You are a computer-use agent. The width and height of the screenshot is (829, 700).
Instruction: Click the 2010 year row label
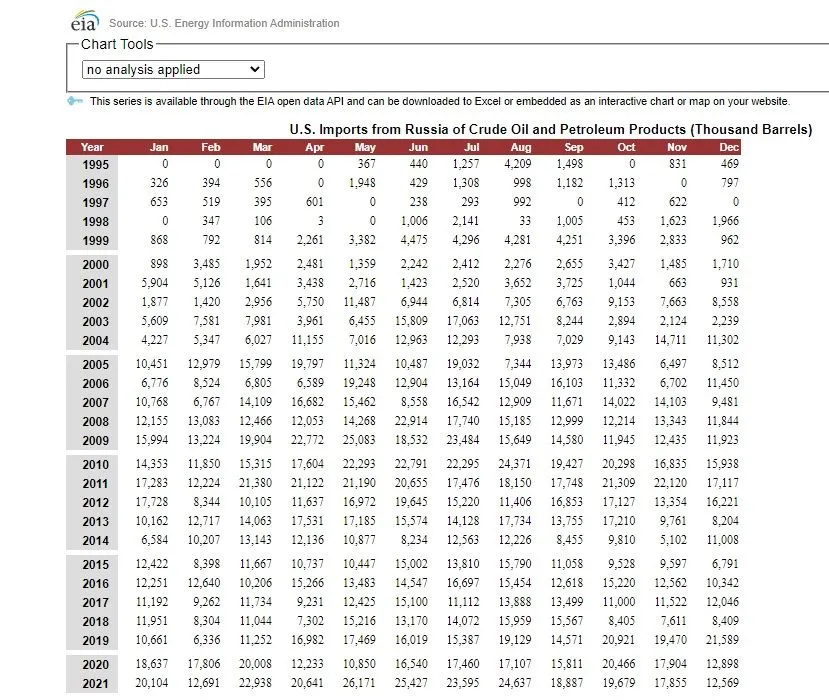96,464
